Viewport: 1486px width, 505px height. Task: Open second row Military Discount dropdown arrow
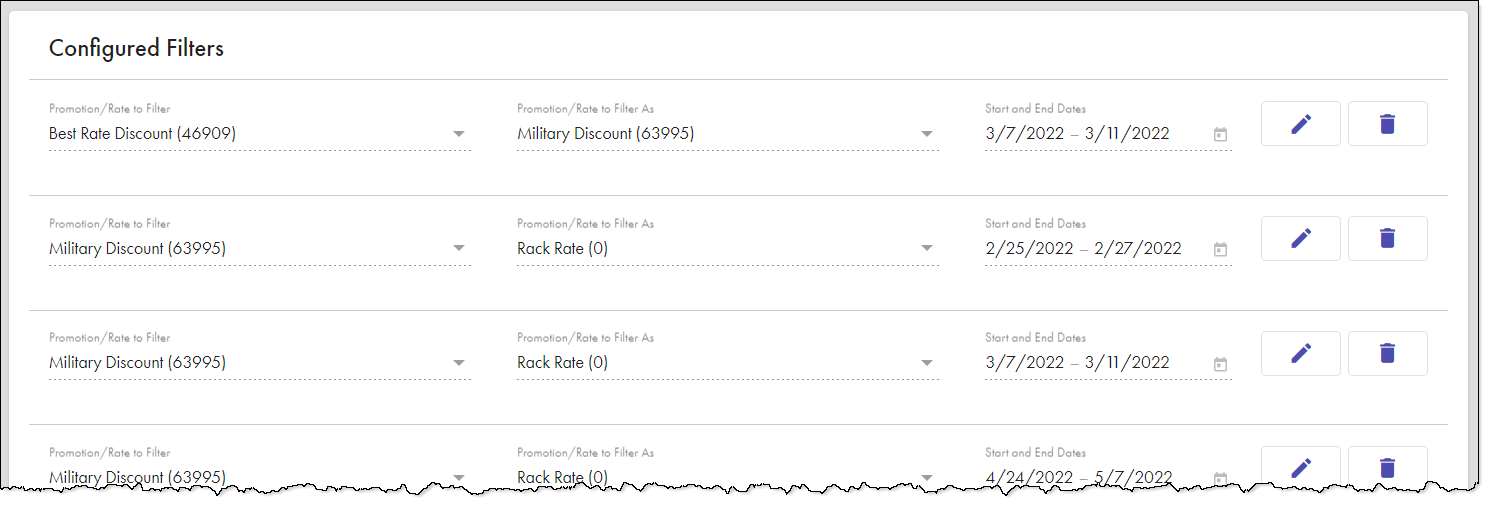(459, 248)
